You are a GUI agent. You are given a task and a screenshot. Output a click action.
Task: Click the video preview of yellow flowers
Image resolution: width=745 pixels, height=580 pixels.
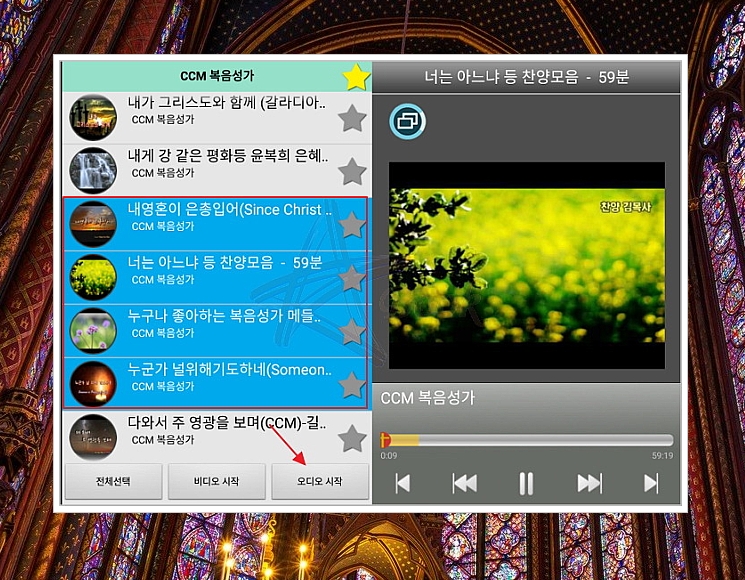(x=527, y=265)
